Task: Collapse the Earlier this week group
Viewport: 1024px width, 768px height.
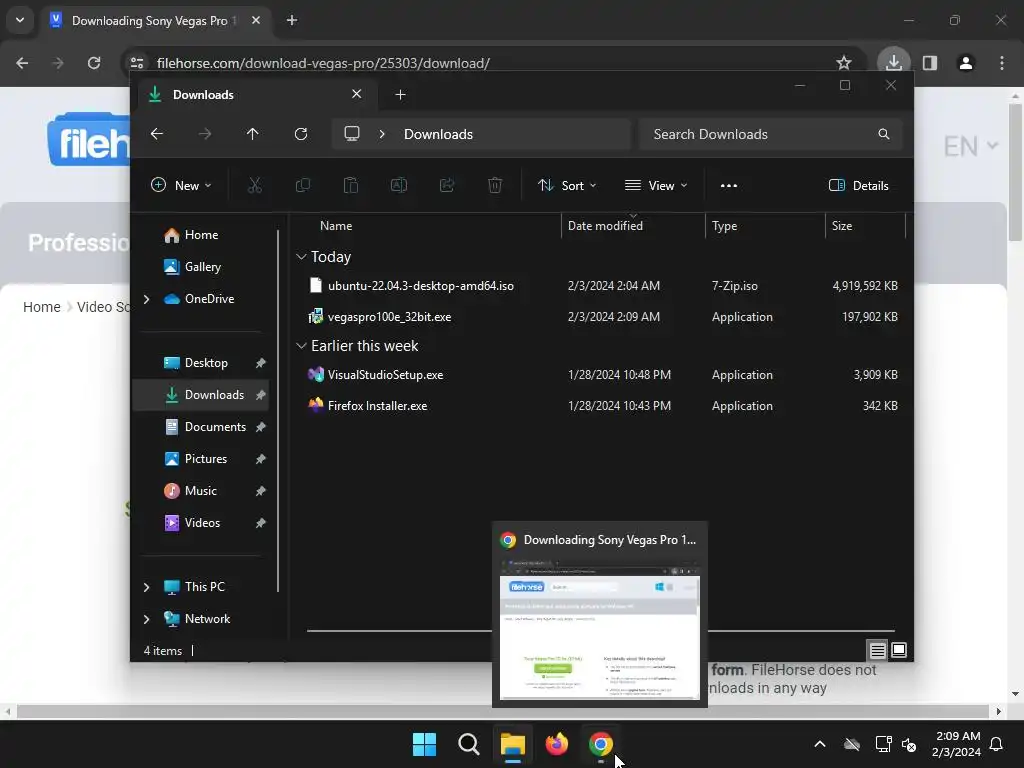Action: coord(301,345)
